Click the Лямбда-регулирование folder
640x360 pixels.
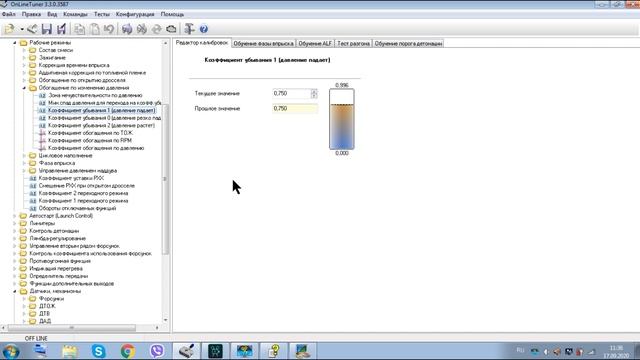point(58,238)
